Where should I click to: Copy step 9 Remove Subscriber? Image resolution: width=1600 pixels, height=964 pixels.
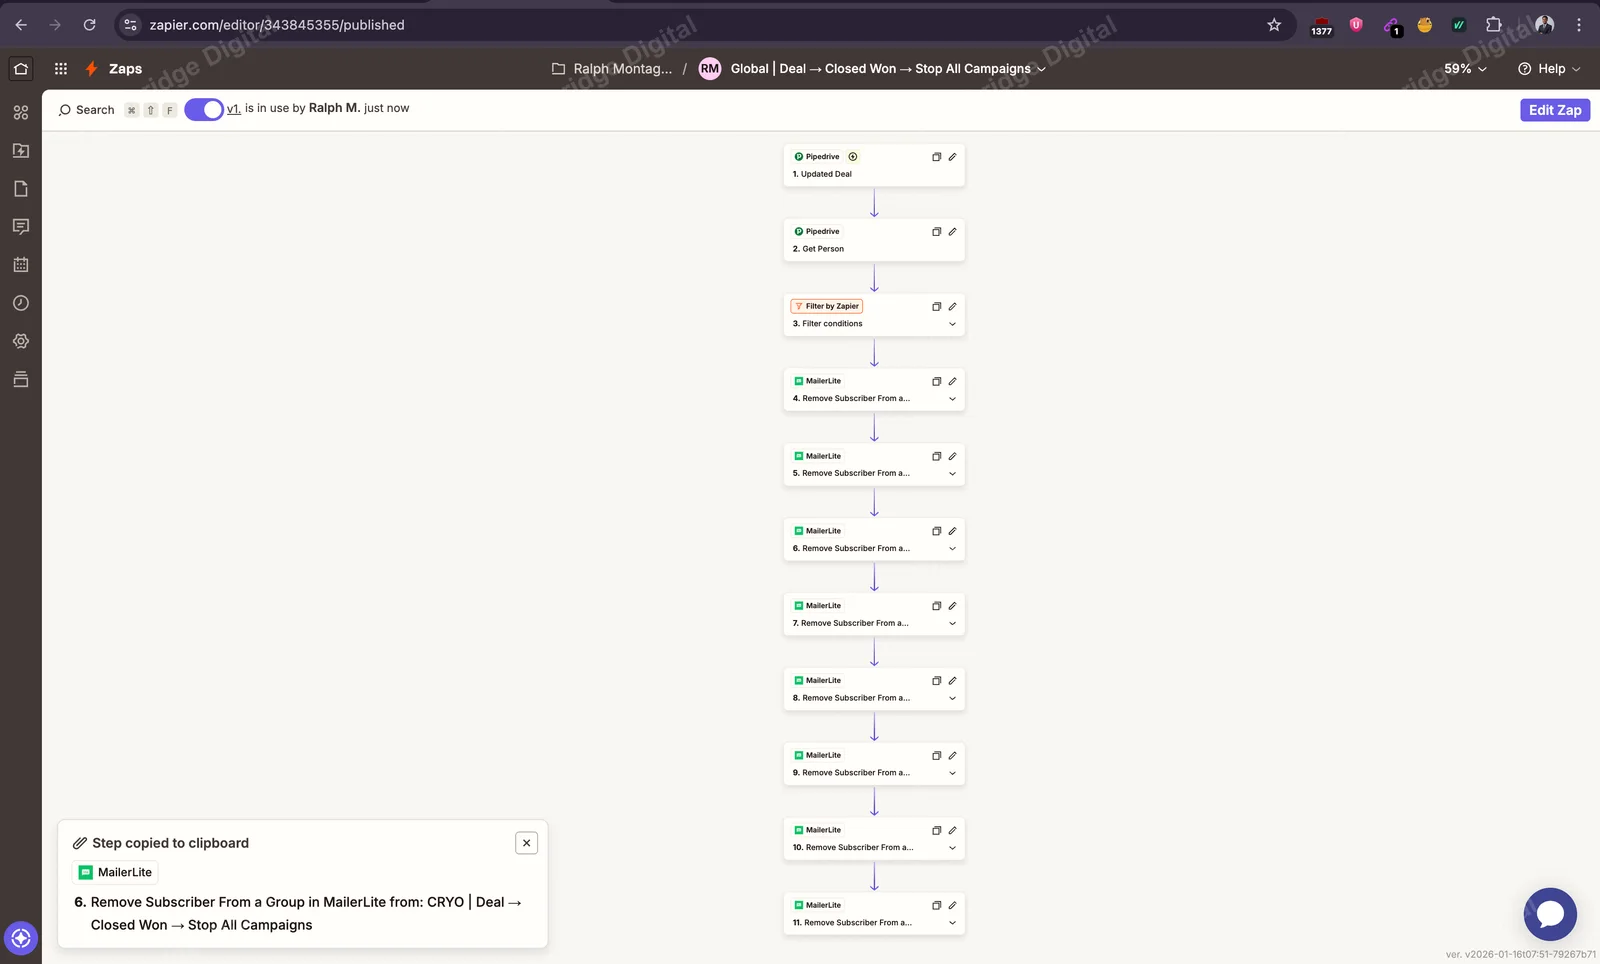937,756
